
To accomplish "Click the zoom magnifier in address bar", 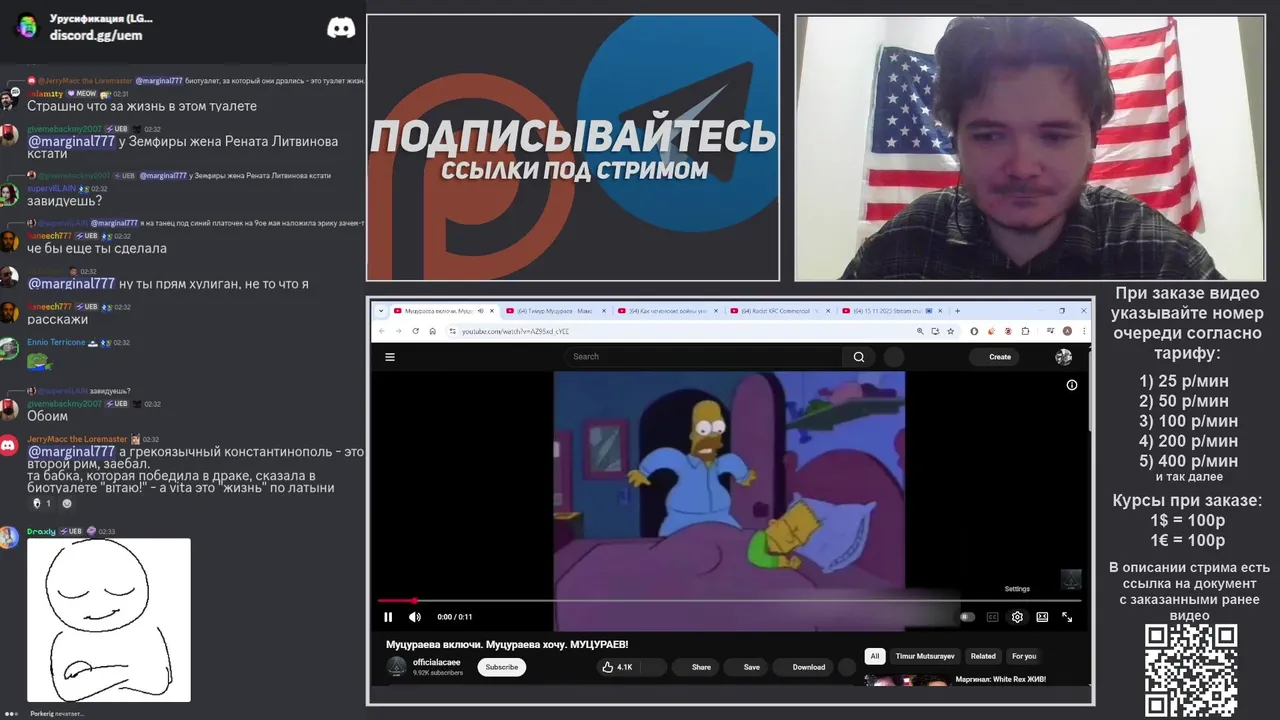I will [920, 331].
